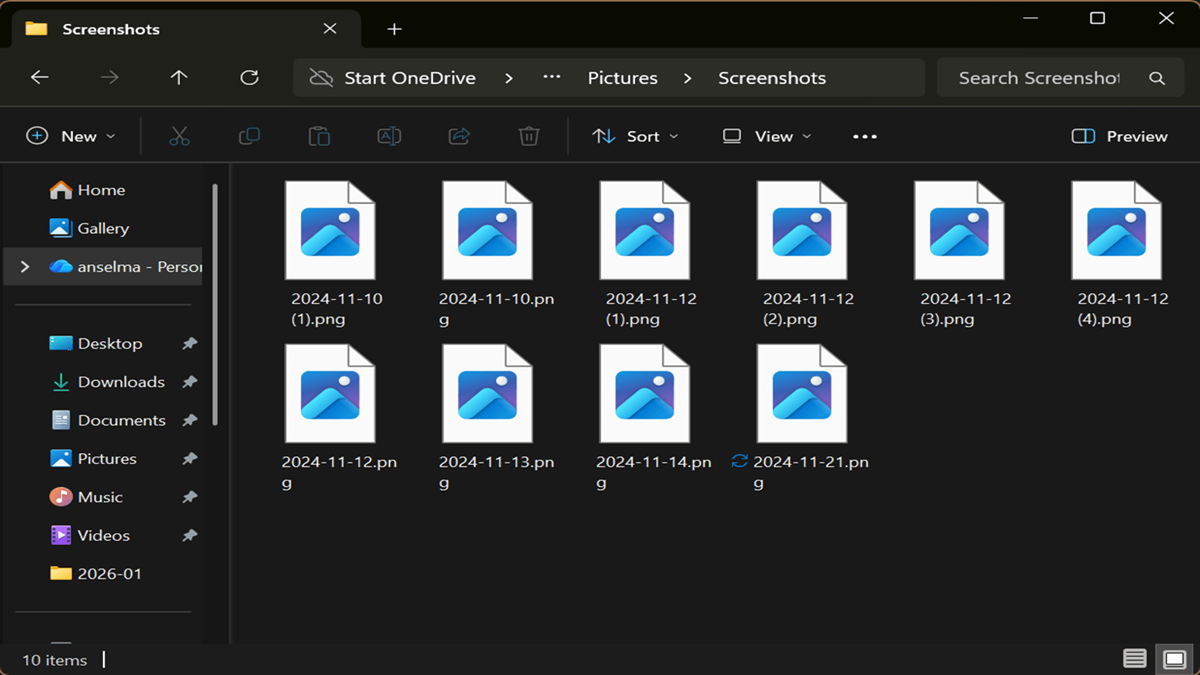Click the Forward navigation arrow
Screen dimensions: 1200x675
point(110,78)
